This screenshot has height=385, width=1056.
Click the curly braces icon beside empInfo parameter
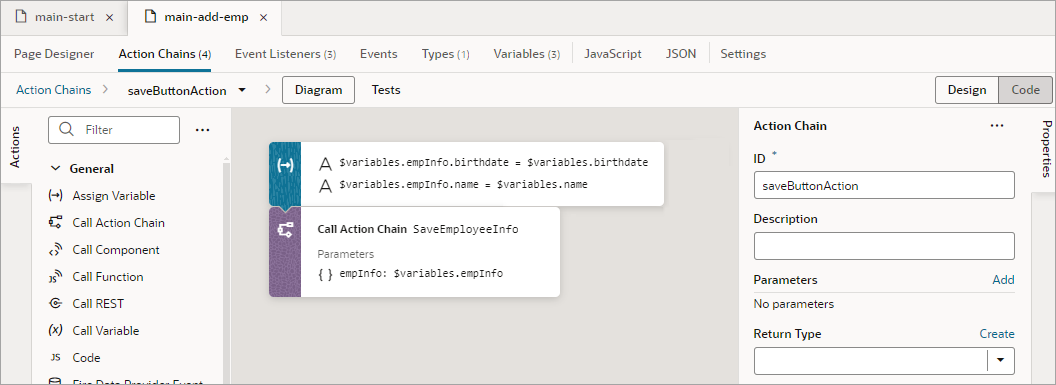[325, 274]
